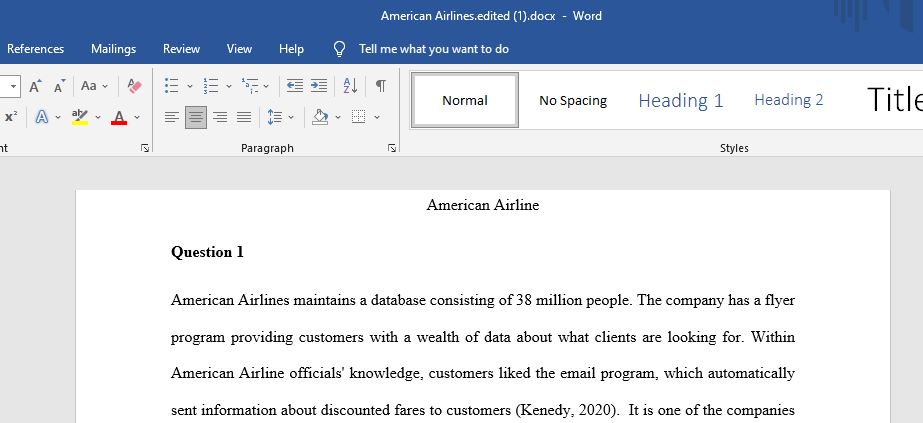This screenshot has width=923, height=423.
Task: Apply multilevel list
Action: point(250,86)
